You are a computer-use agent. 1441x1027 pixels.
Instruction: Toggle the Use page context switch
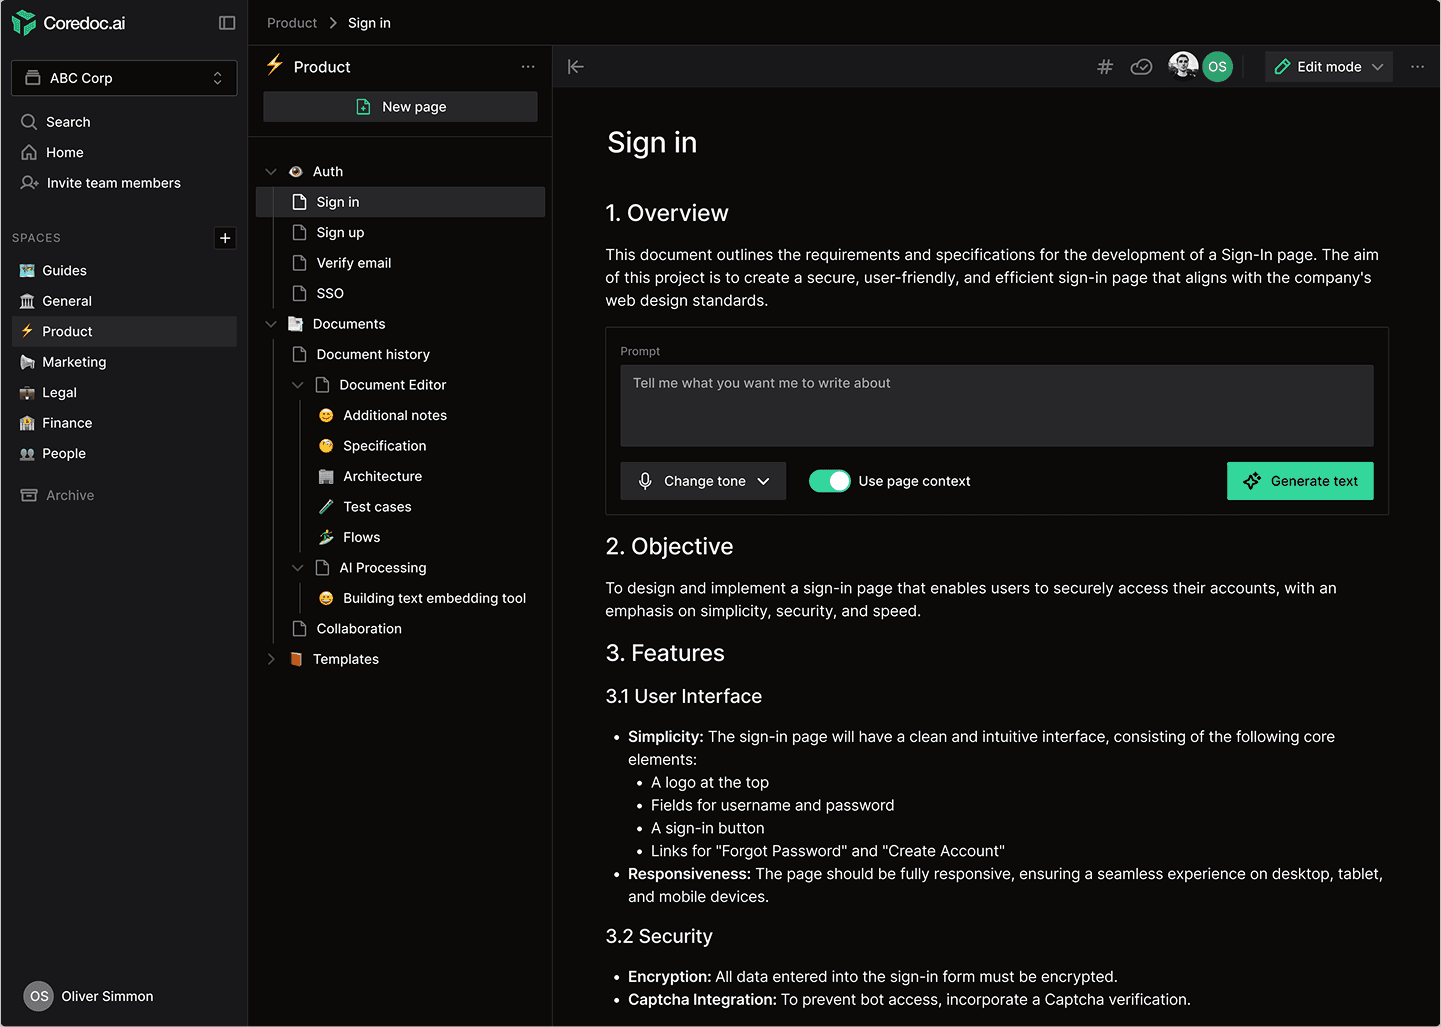(830, 481)
